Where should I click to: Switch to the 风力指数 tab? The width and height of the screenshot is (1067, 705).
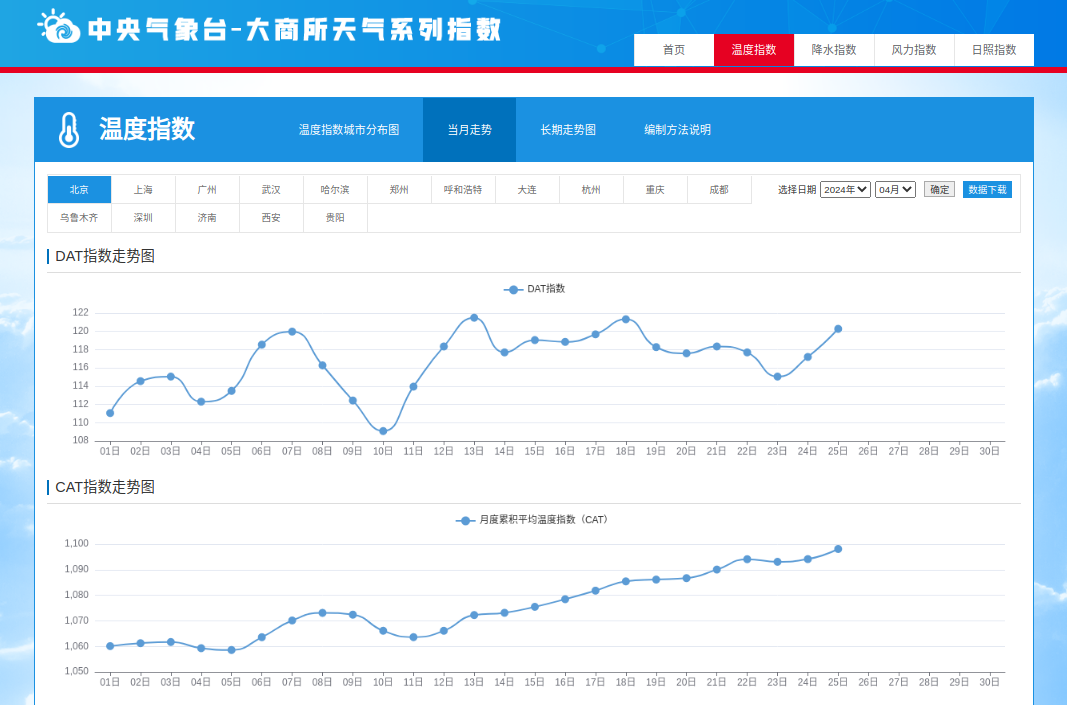click(x=914, y=50)
